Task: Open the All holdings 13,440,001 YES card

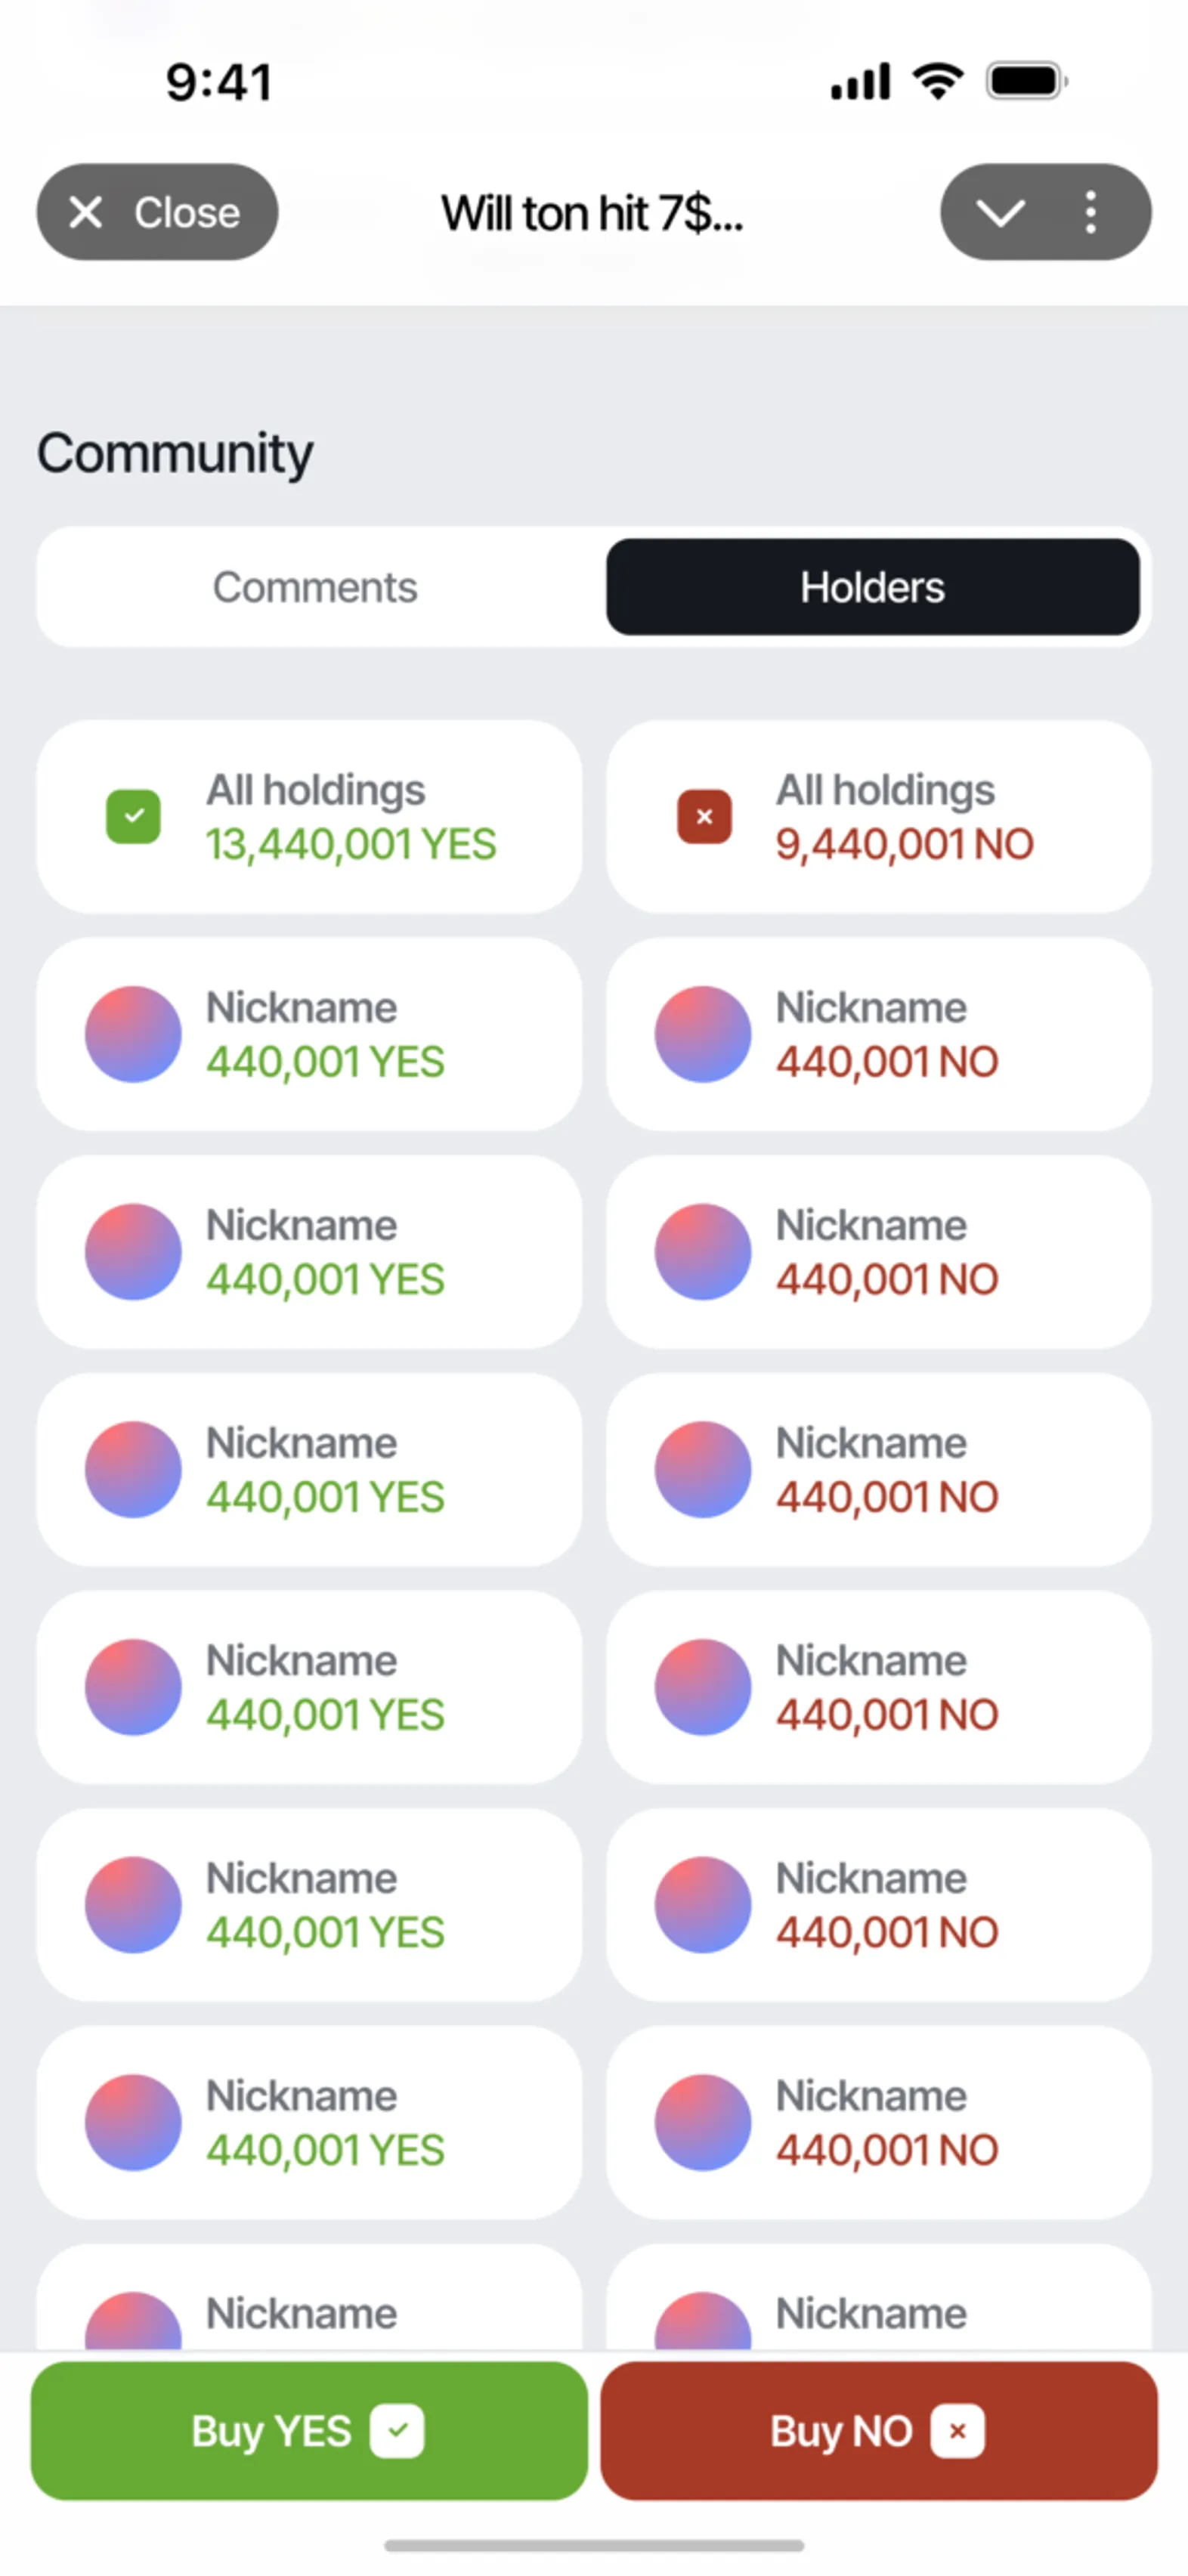Action: pos(309,816)
